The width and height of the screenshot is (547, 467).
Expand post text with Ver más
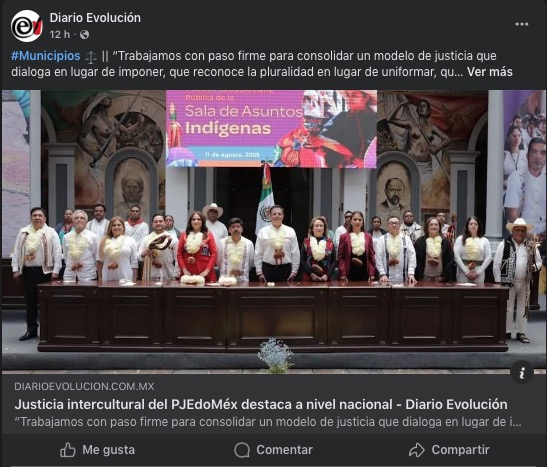[x=489, y=72]
